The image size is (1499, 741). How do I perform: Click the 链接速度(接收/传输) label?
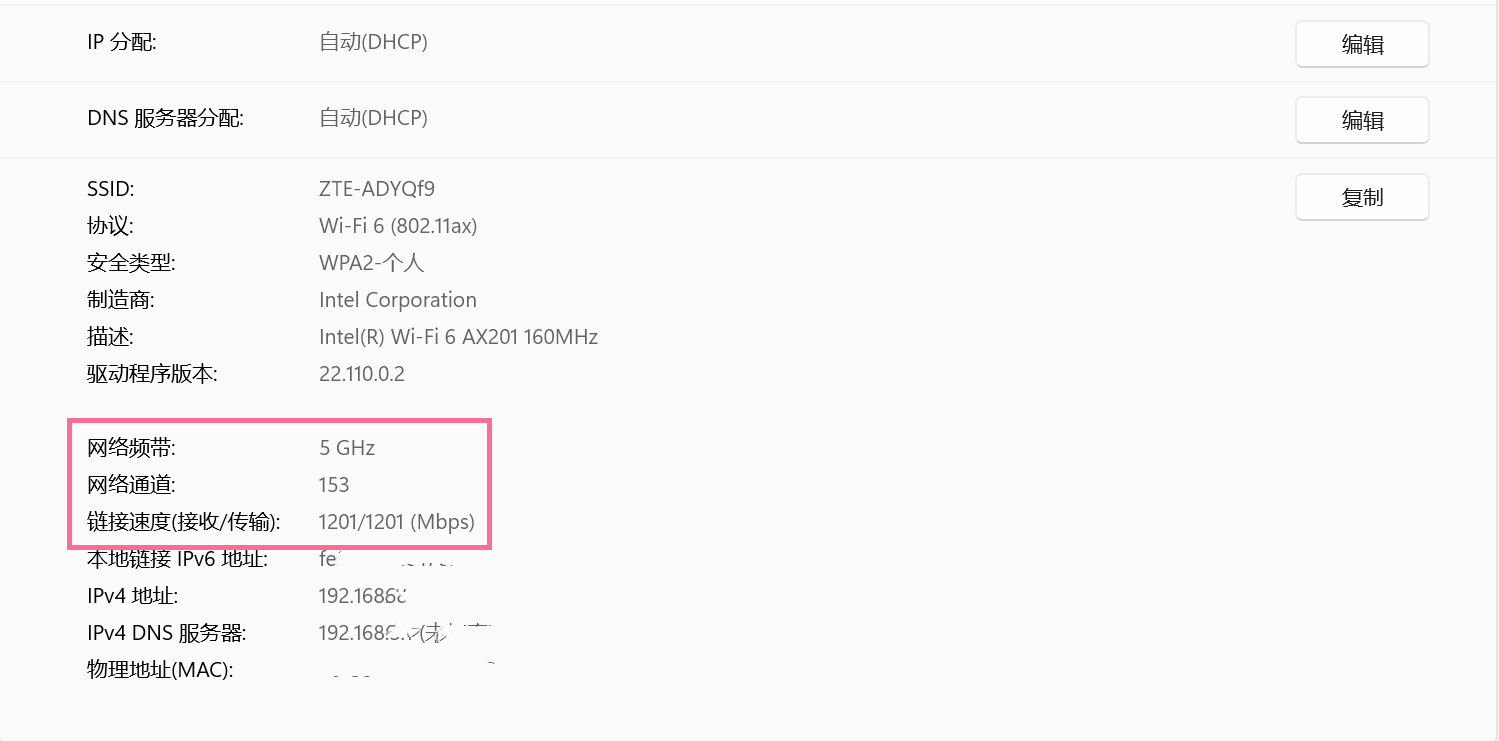pyautogui.click(x=184, y=522)
